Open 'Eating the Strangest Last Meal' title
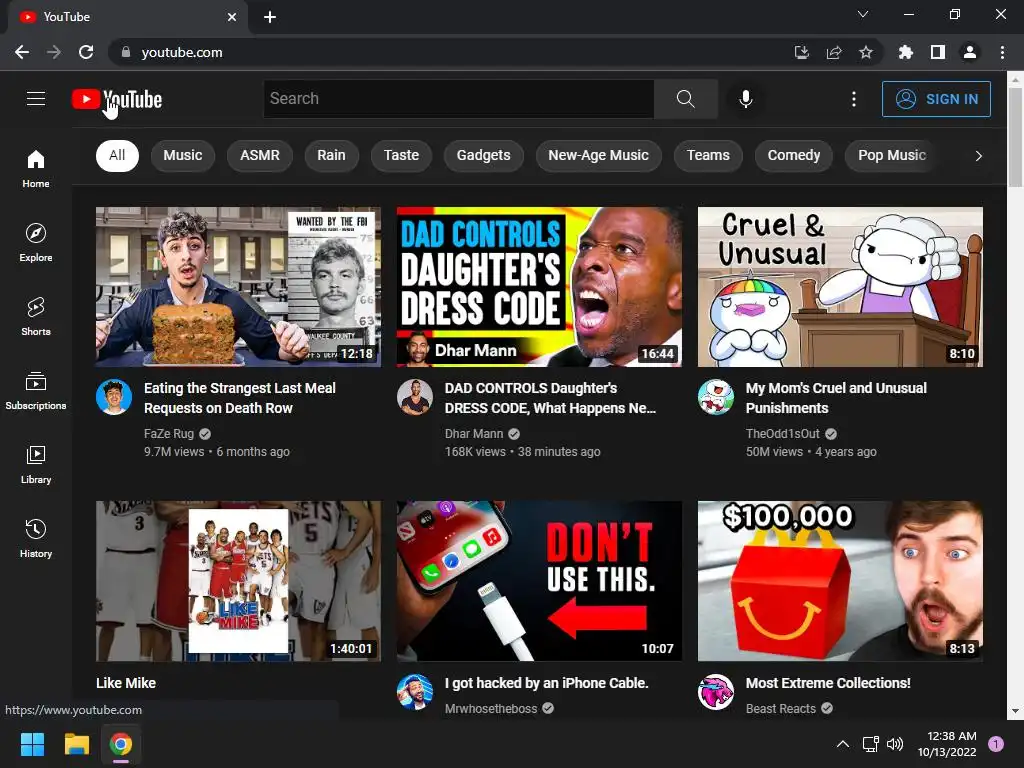This screenshot has height=768, width=1024. click(x=240, y=398)
